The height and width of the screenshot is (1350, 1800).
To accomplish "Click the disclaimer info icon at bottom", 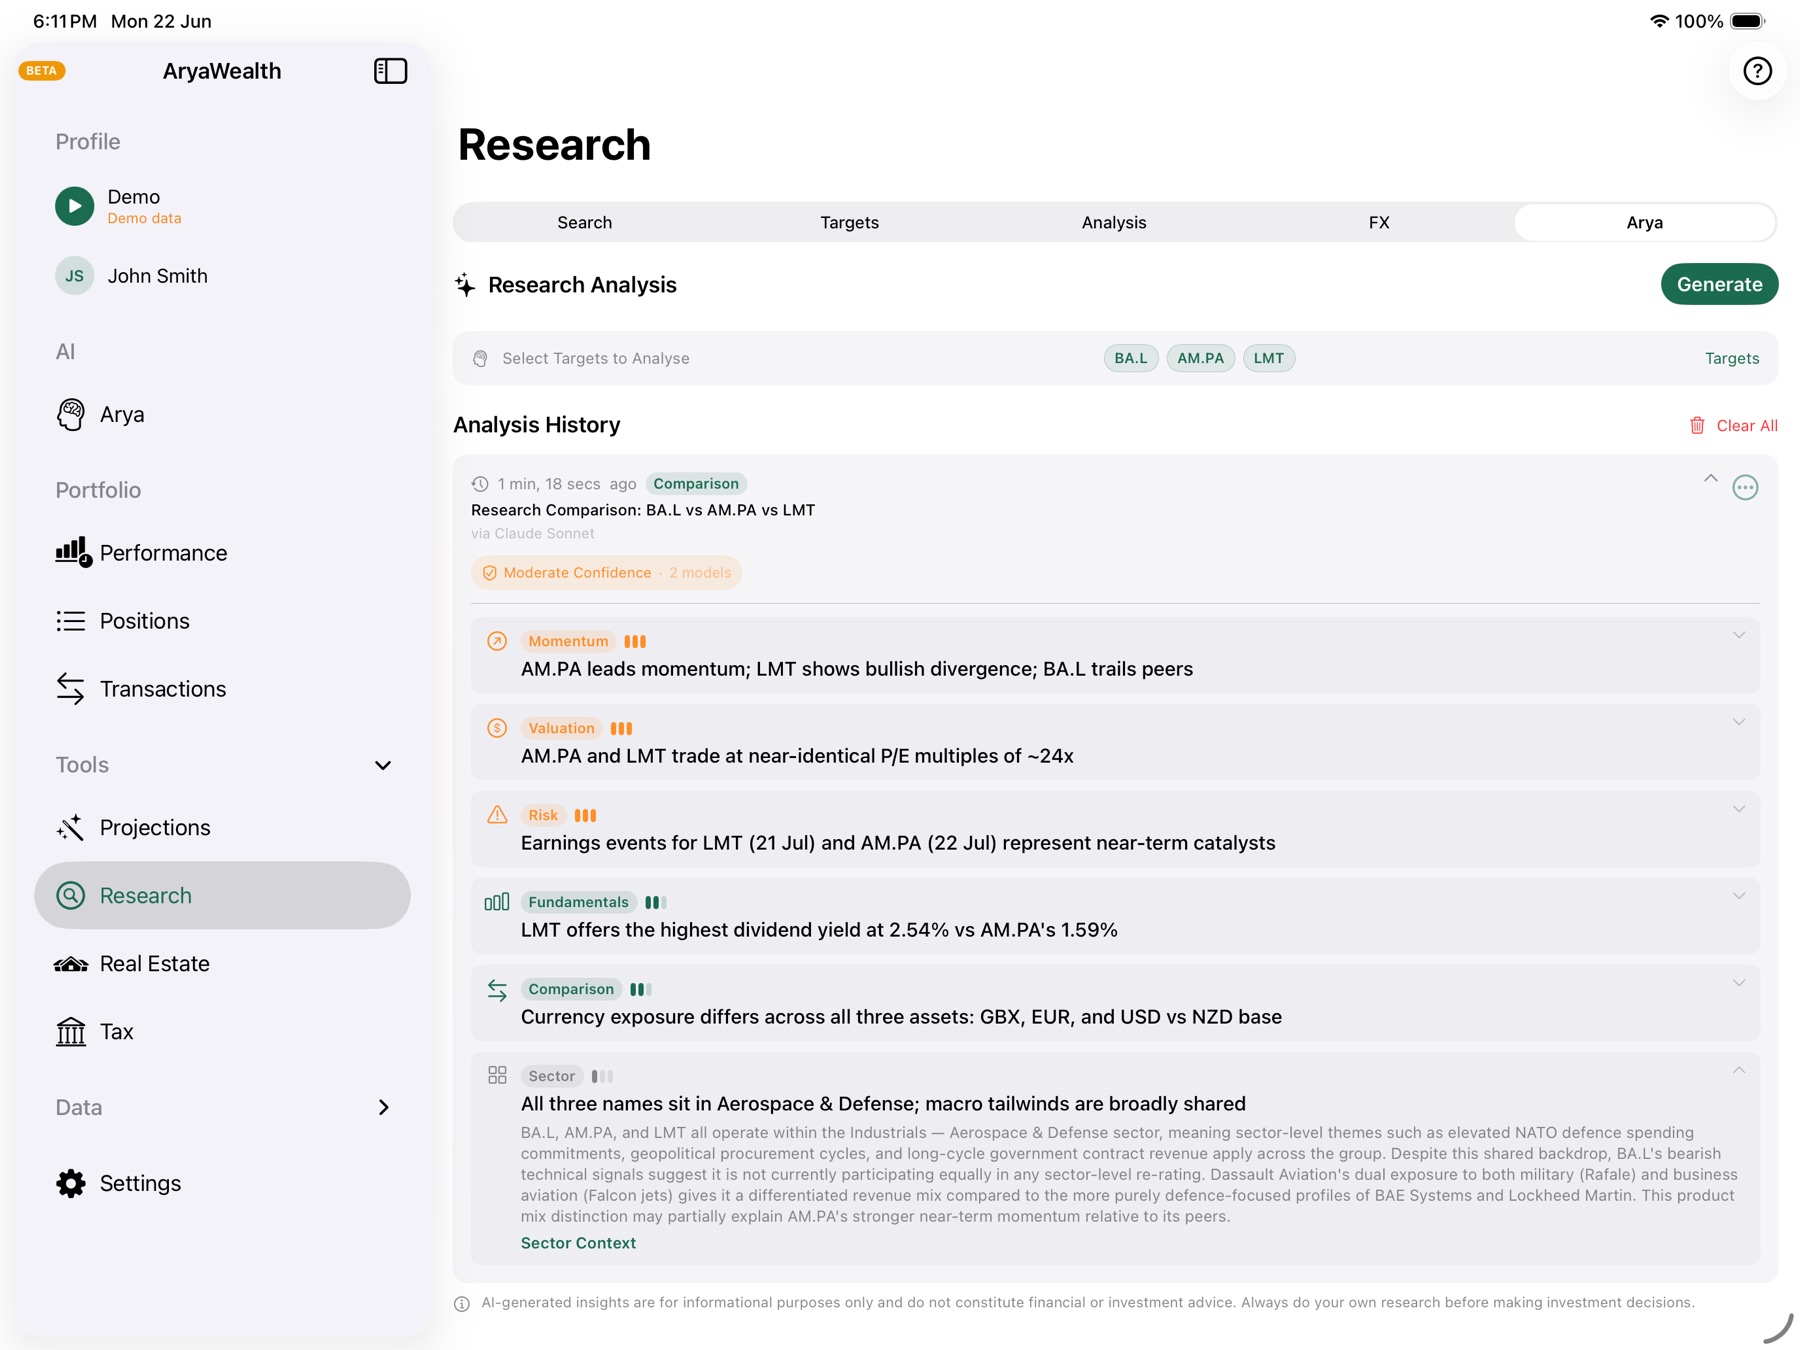I will point(462,1303).
